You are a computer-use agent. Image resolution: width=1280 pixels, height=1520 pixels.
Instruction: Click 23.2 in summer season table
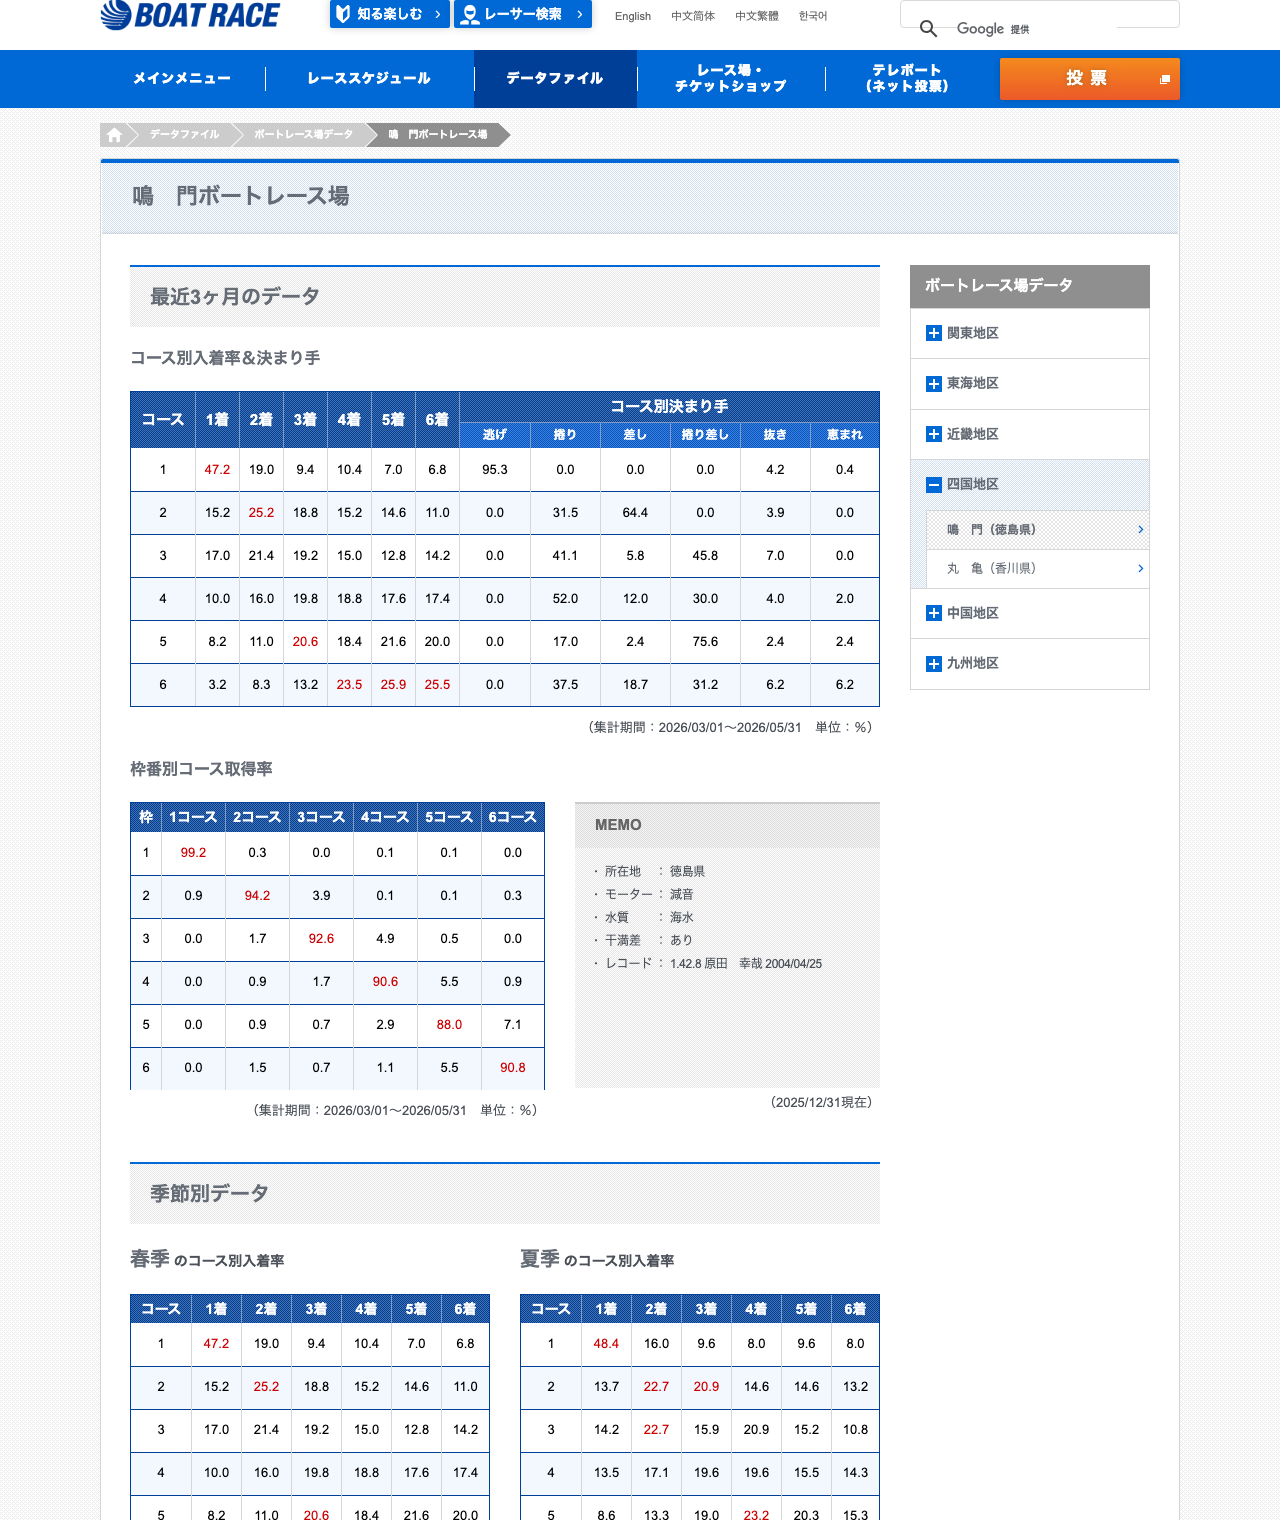[756, 1516]
